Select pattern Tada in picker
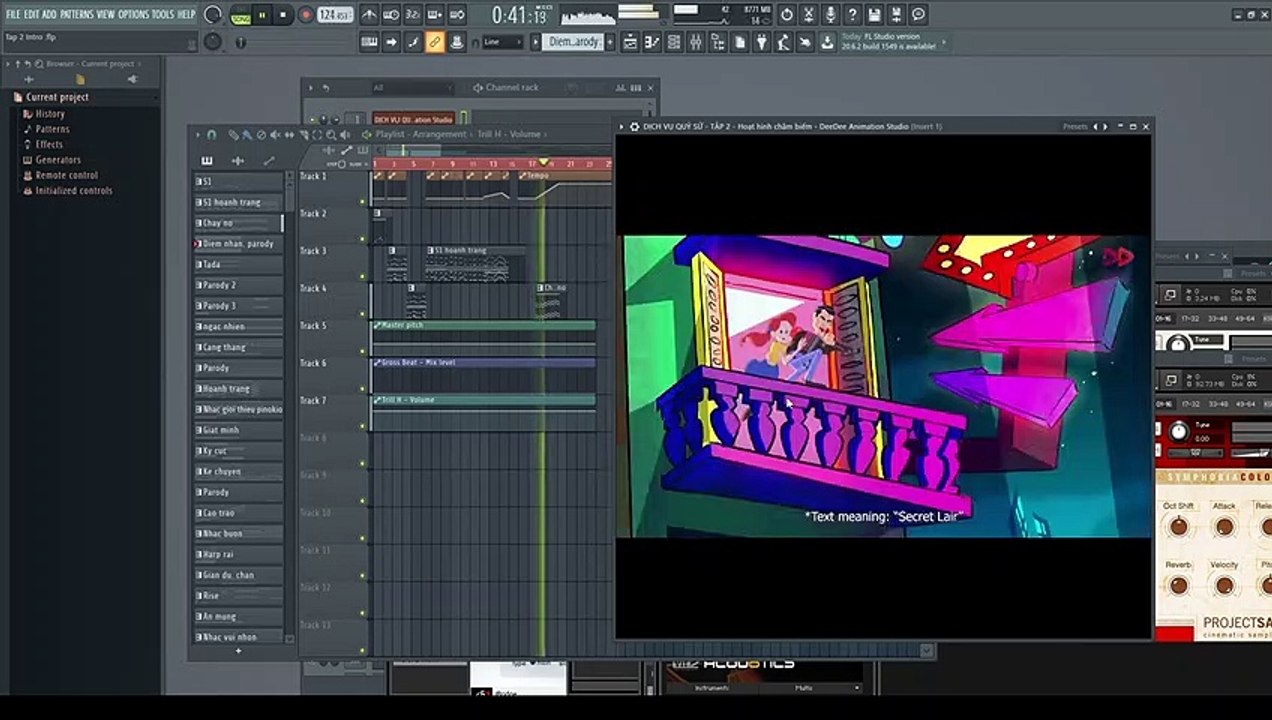1272x720 pixels. click(x=238, y=264)
